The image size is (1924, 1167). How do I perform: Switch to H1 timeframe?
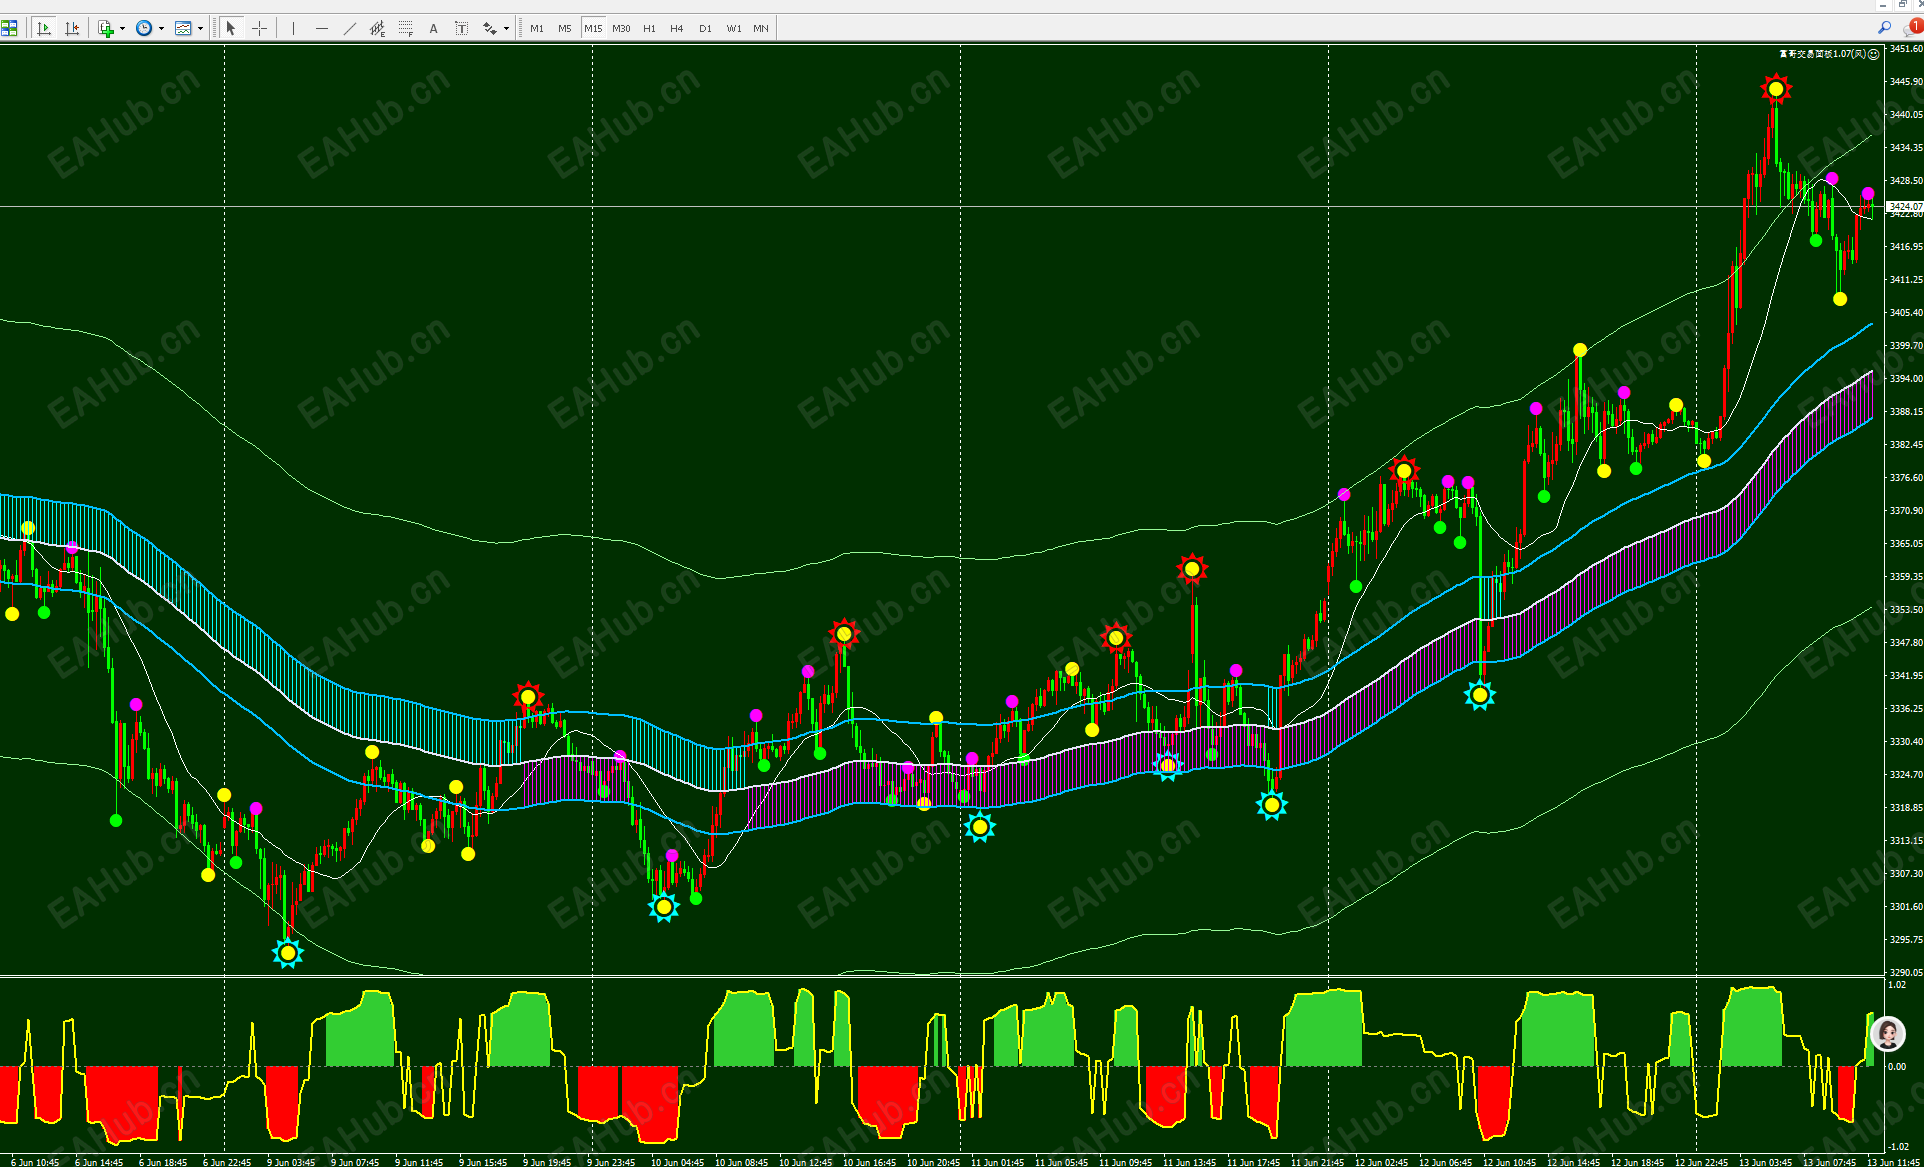tap(649, 28)
